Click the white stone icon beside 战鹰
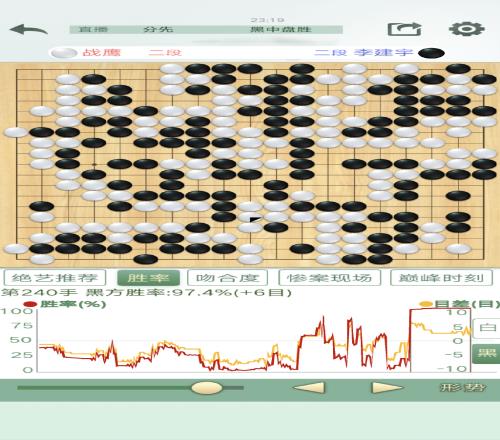Image resolution: width=500 pixels, height=440 pixels. coord(63,53)
